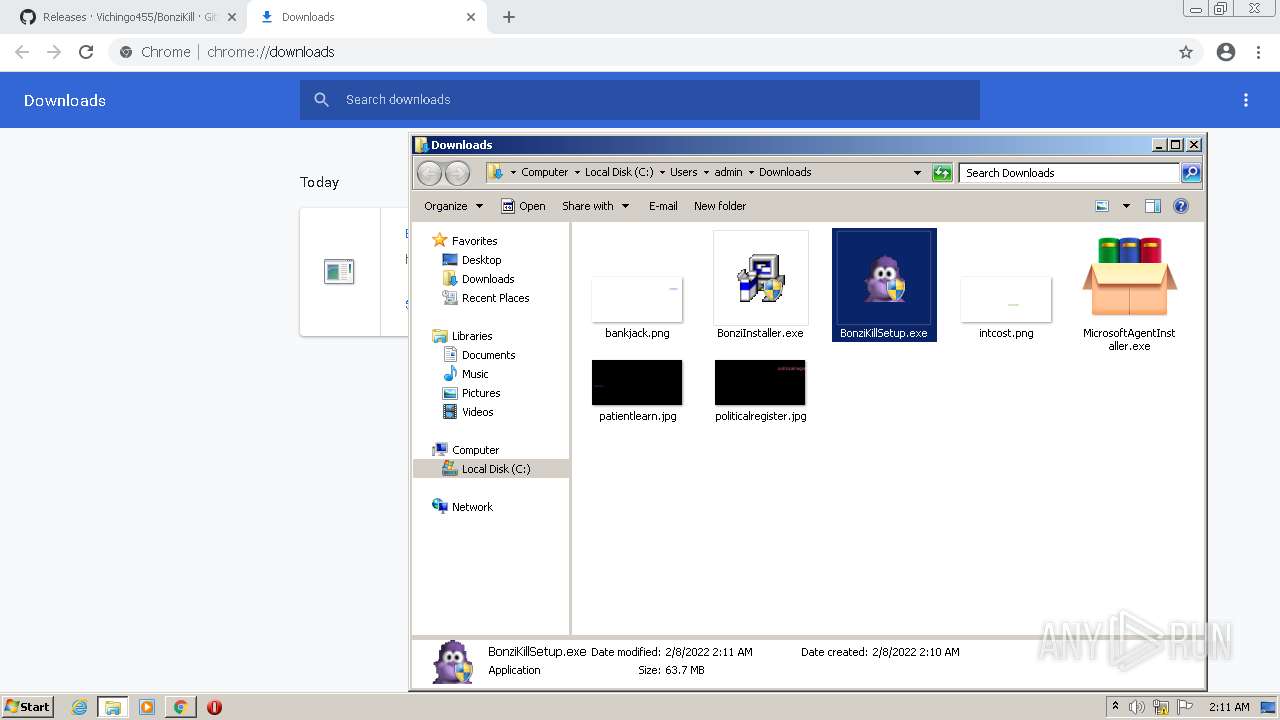
Task: Focus the Search downloads field in Chrome
Action: pos(640,100)
